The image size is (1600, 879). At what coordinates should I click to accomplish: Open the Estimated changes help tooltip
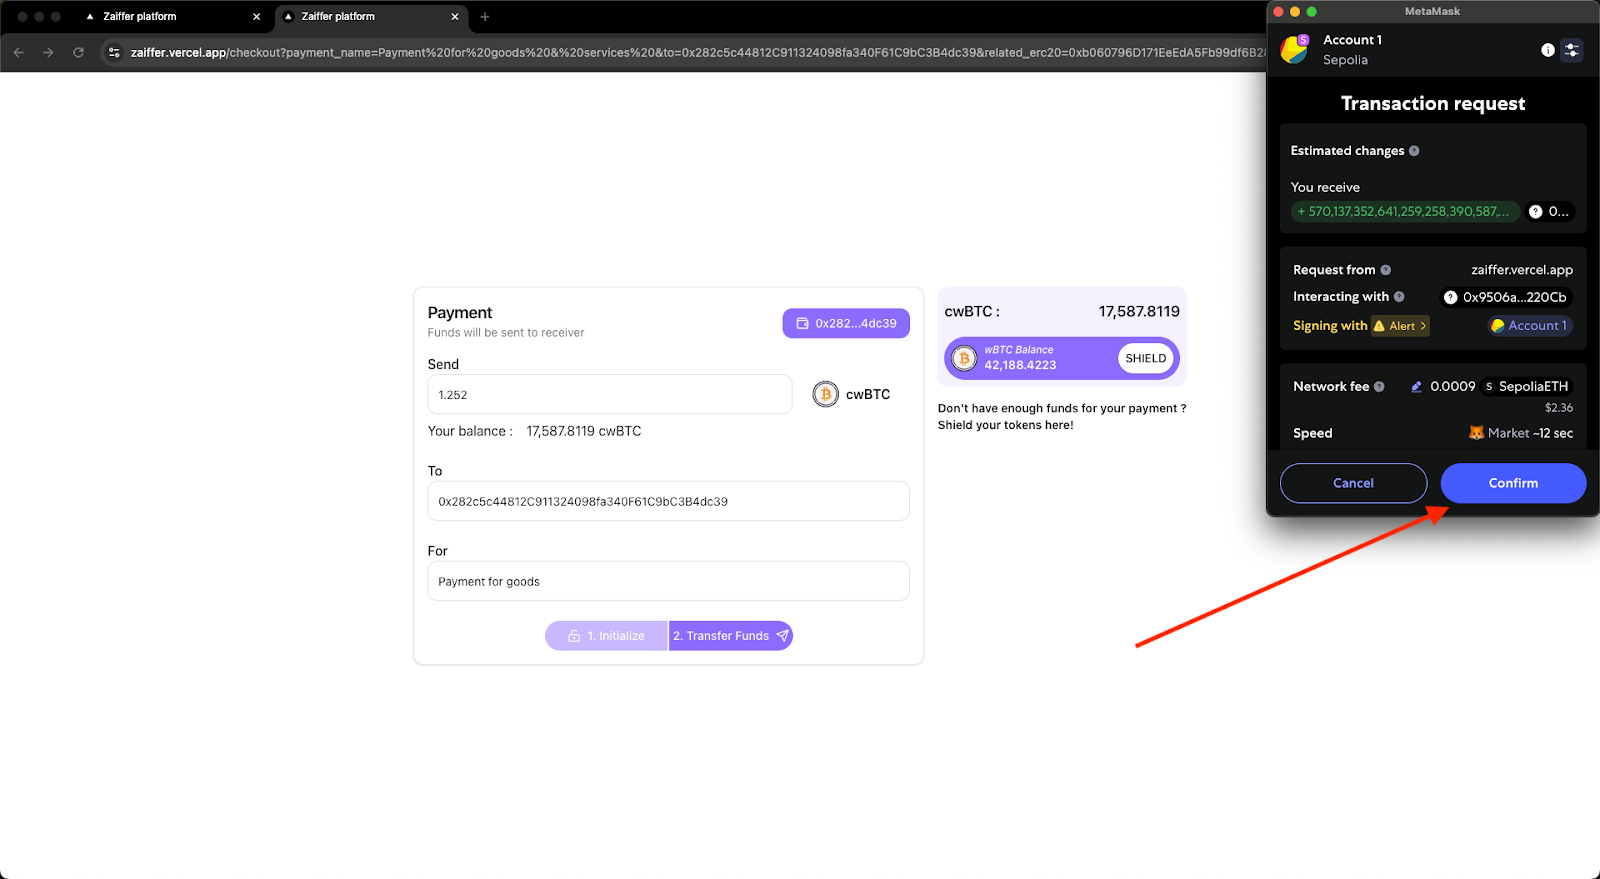coord(1414,151)
